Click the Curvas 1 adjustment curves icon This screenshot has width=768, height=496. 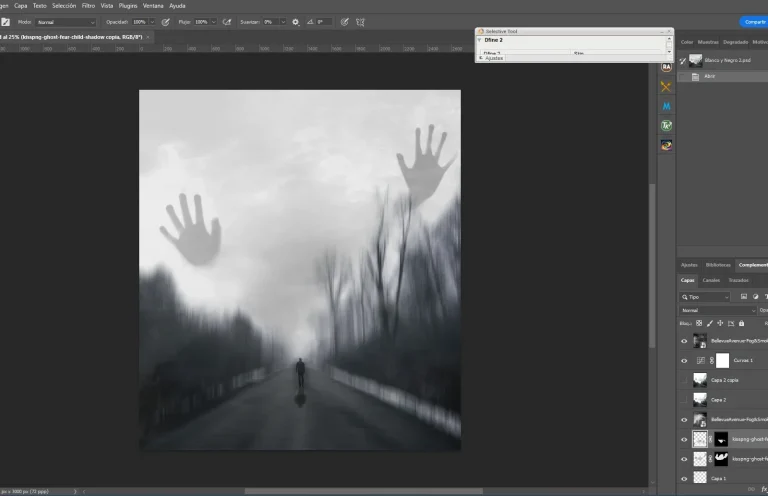701,360
